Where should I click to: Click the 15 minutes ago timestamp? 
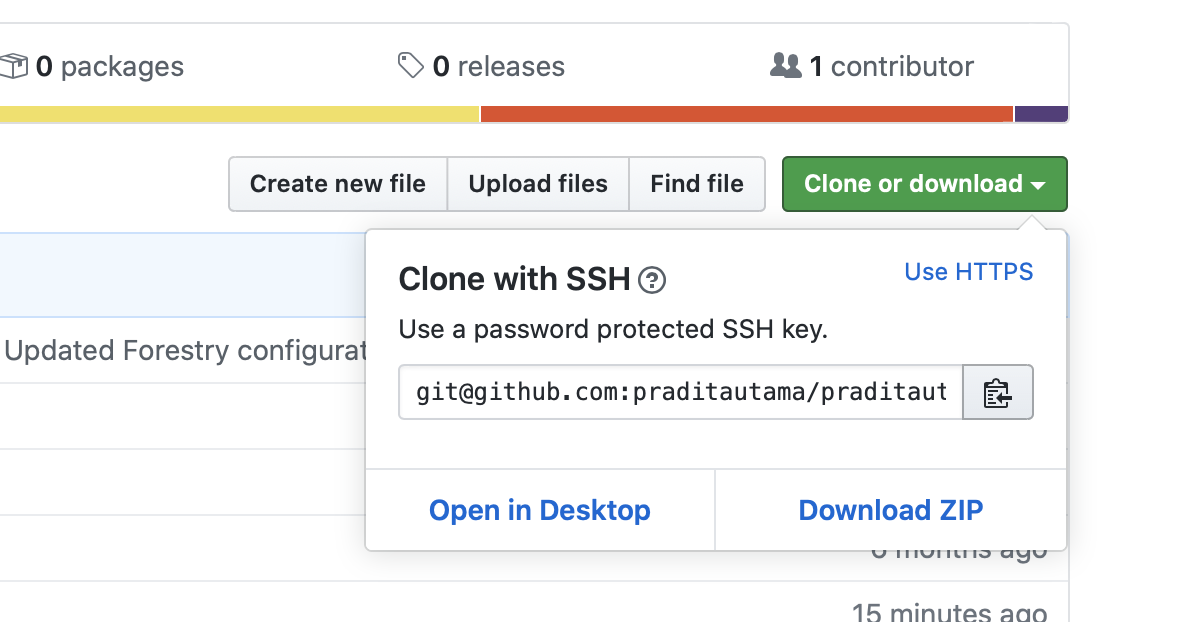coord(949,612)
